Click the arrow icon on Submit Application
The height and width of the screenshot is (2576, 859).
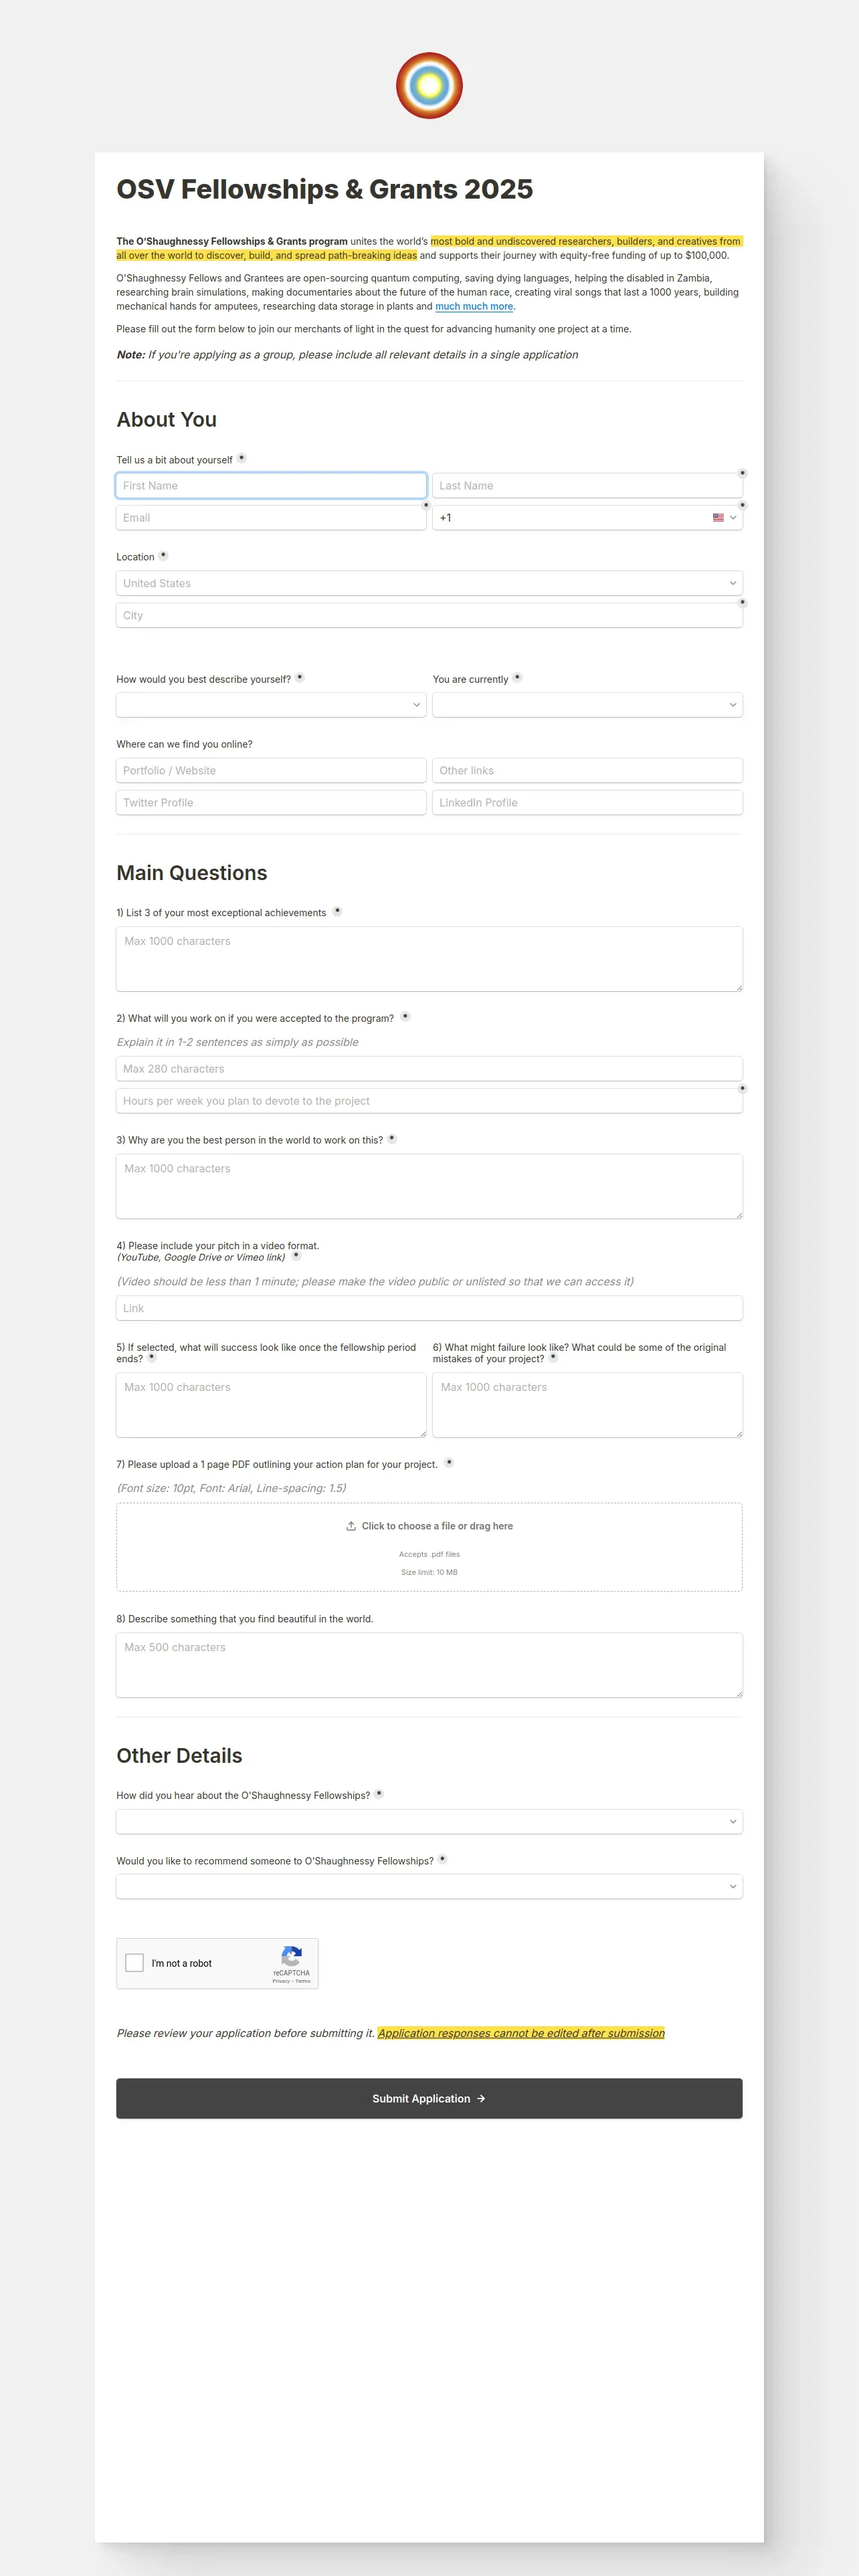coord(481,2098)
